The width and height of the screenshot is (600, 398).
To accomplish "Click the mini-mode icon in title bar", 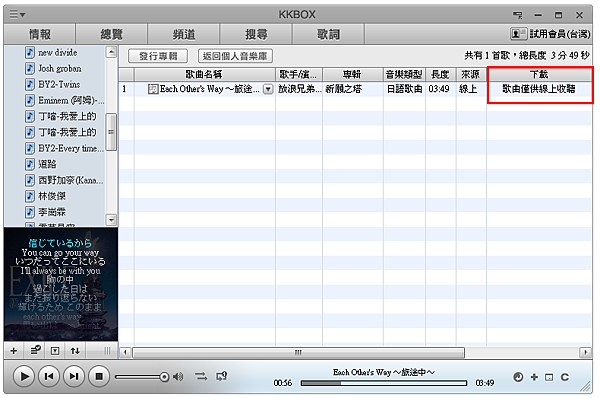I will click(517, 15).
